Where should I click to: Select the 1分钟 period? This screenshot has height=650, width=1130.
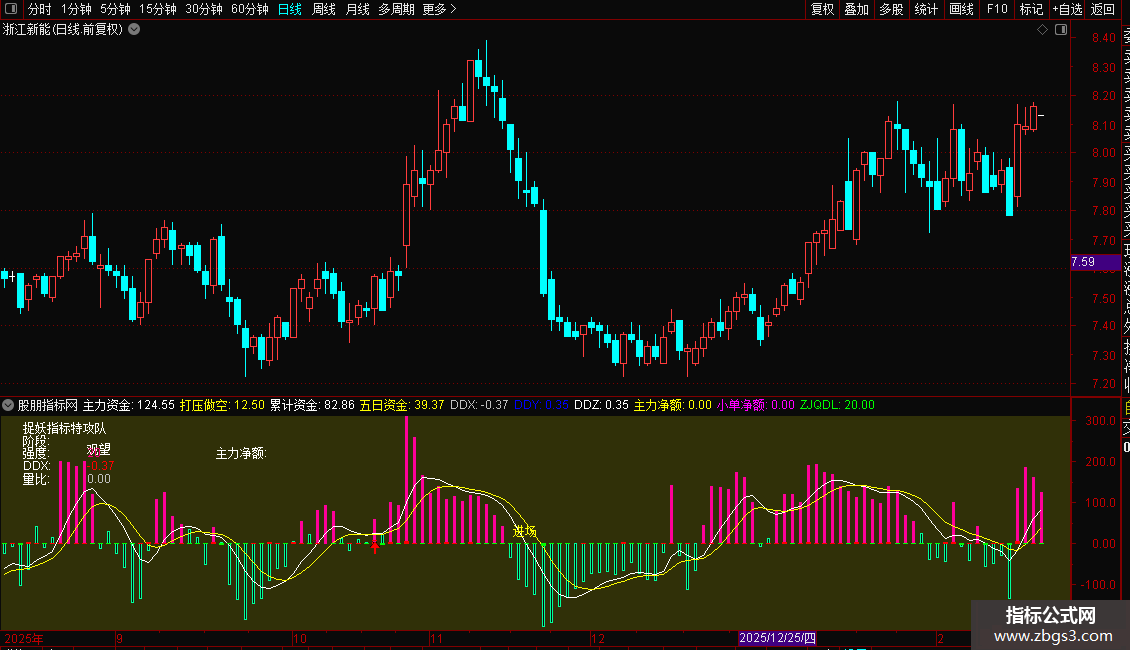pyautogui.click(x=76, y=9)
